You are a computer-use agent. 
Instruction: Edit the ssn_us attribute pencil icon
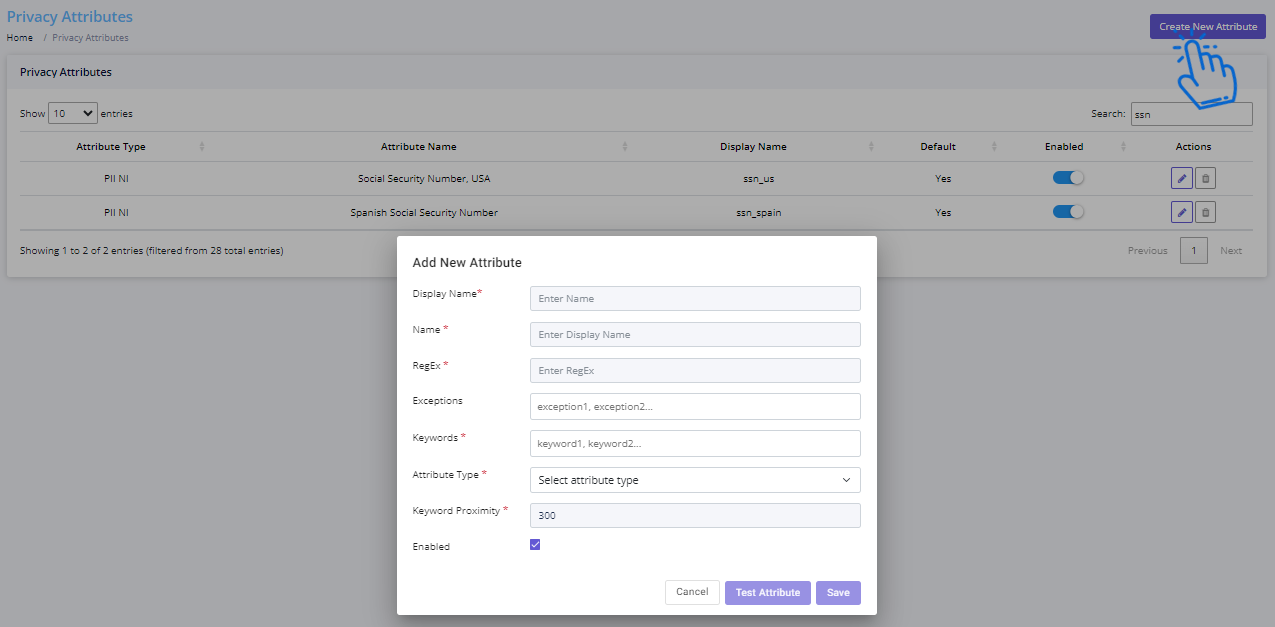[x=1182, y=179]
